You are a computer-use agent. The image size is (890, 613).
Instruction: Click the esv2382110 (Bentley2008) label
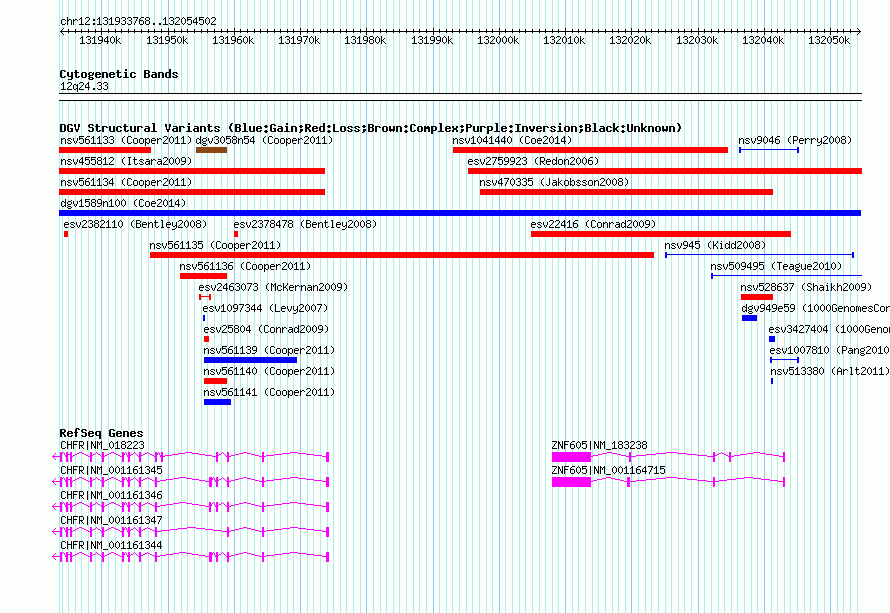(x=135, y=224)
